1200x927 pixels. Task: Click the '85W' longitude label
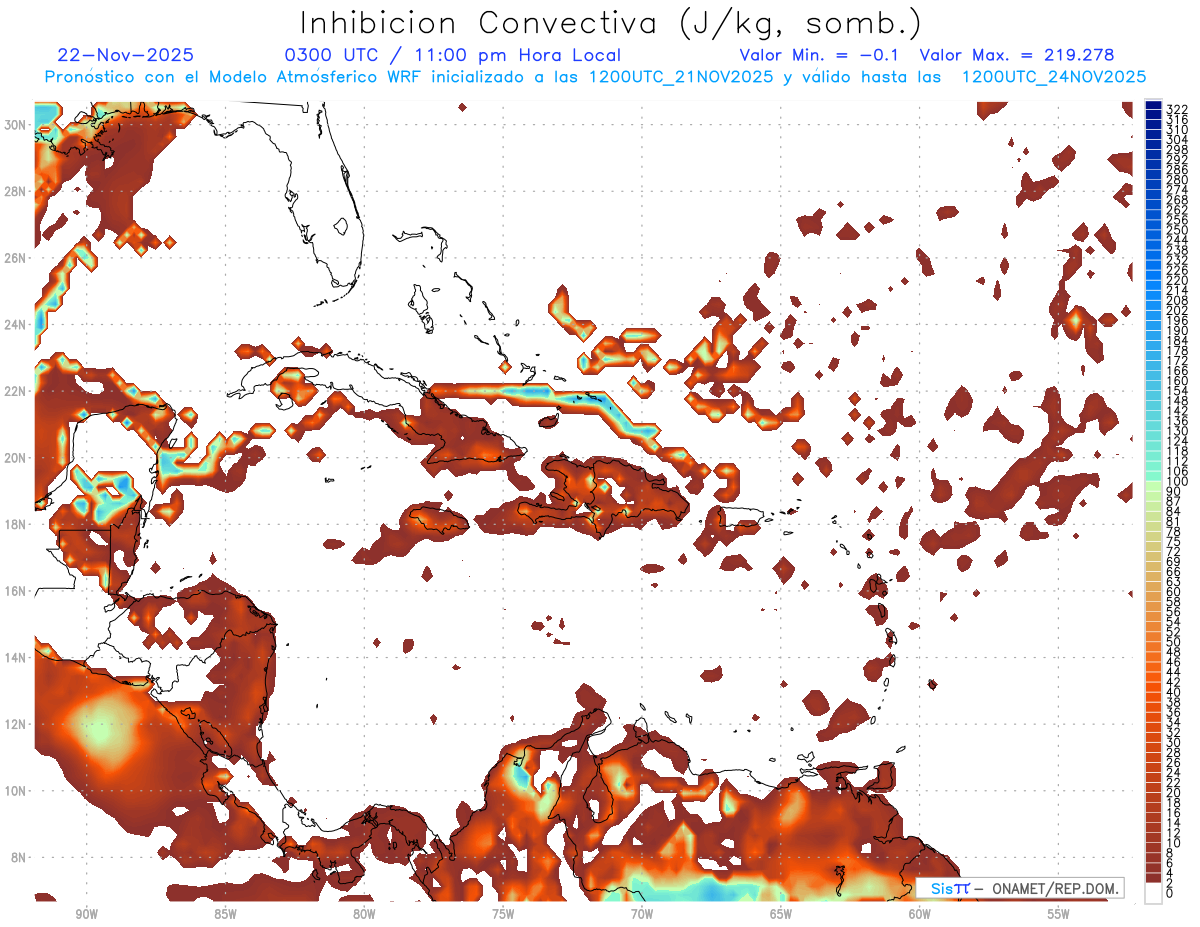[x=225, y=914]
